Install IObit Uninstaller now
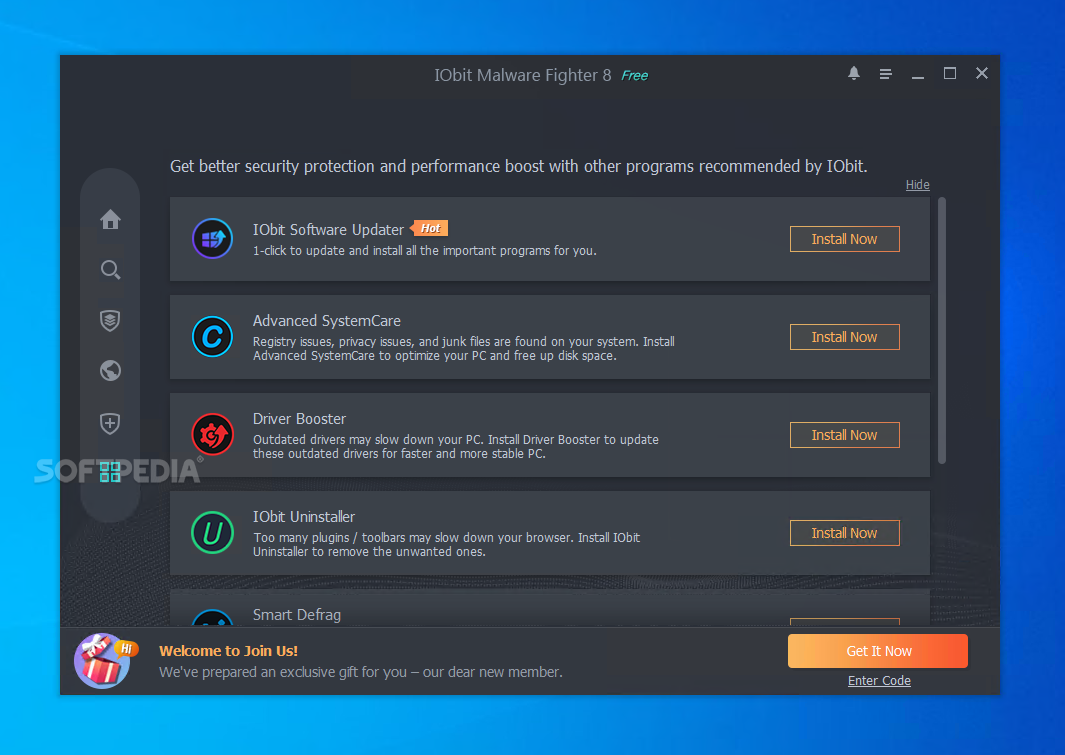 (x=844, y=533)
